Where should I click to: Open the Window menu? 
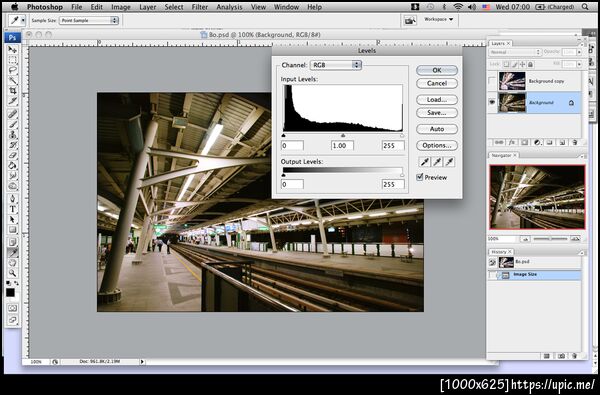pos(286,7)
